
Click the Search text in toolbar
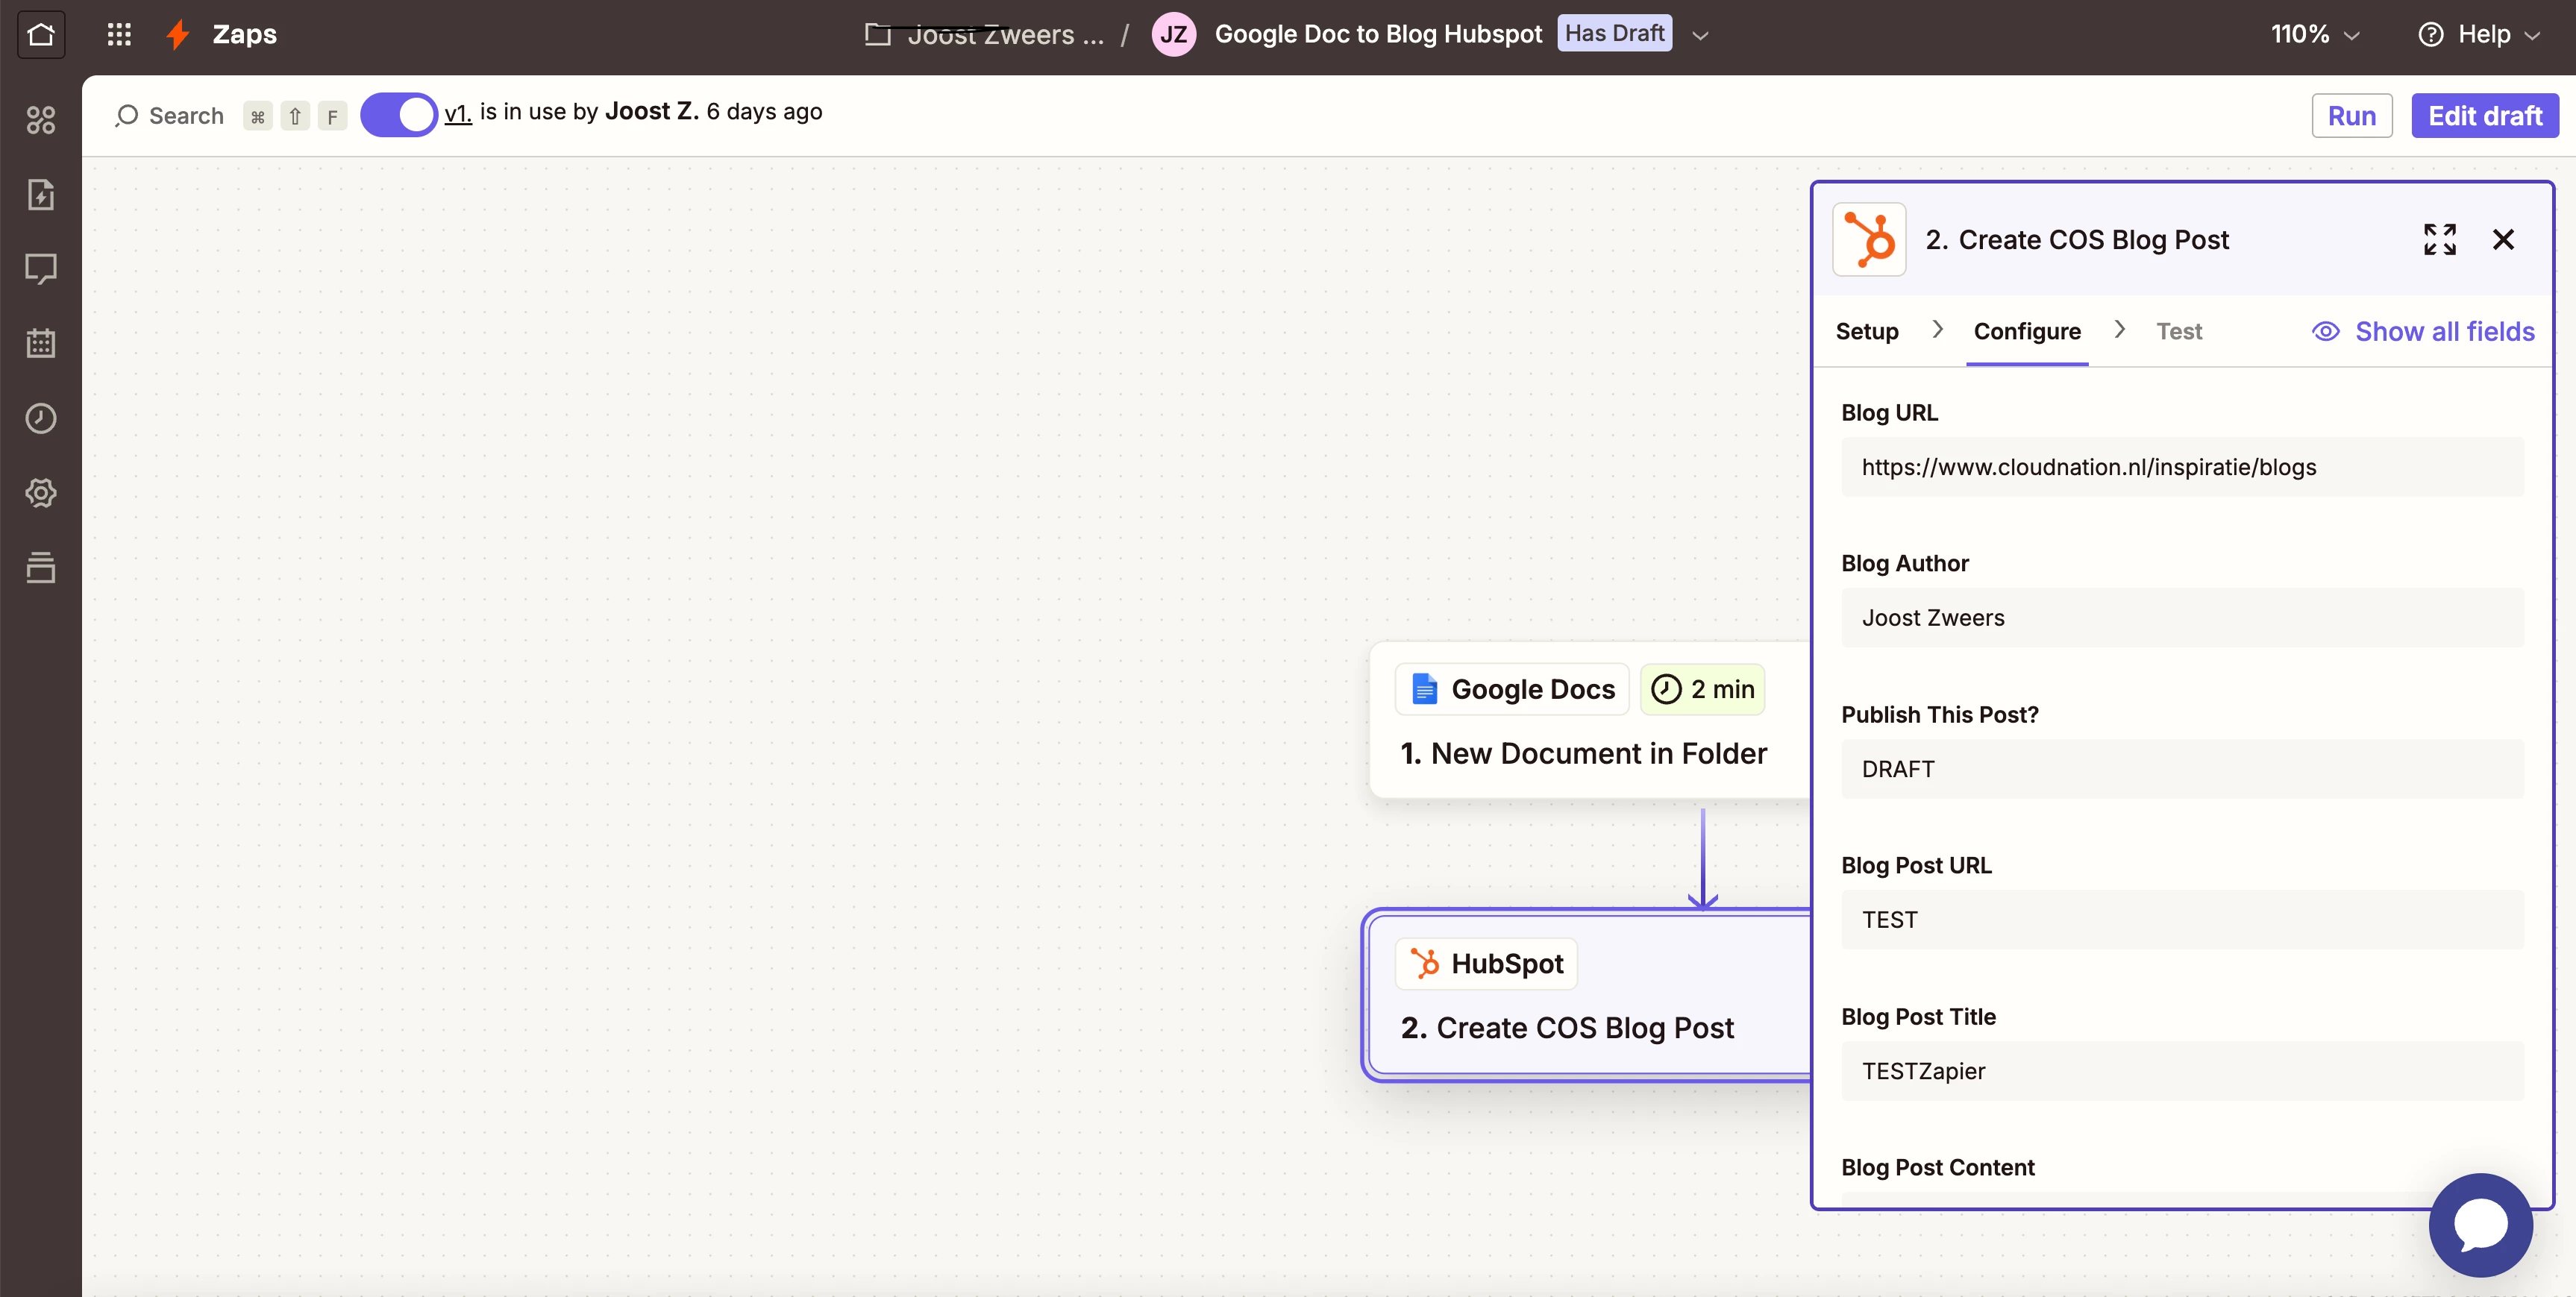click(186, 116)
